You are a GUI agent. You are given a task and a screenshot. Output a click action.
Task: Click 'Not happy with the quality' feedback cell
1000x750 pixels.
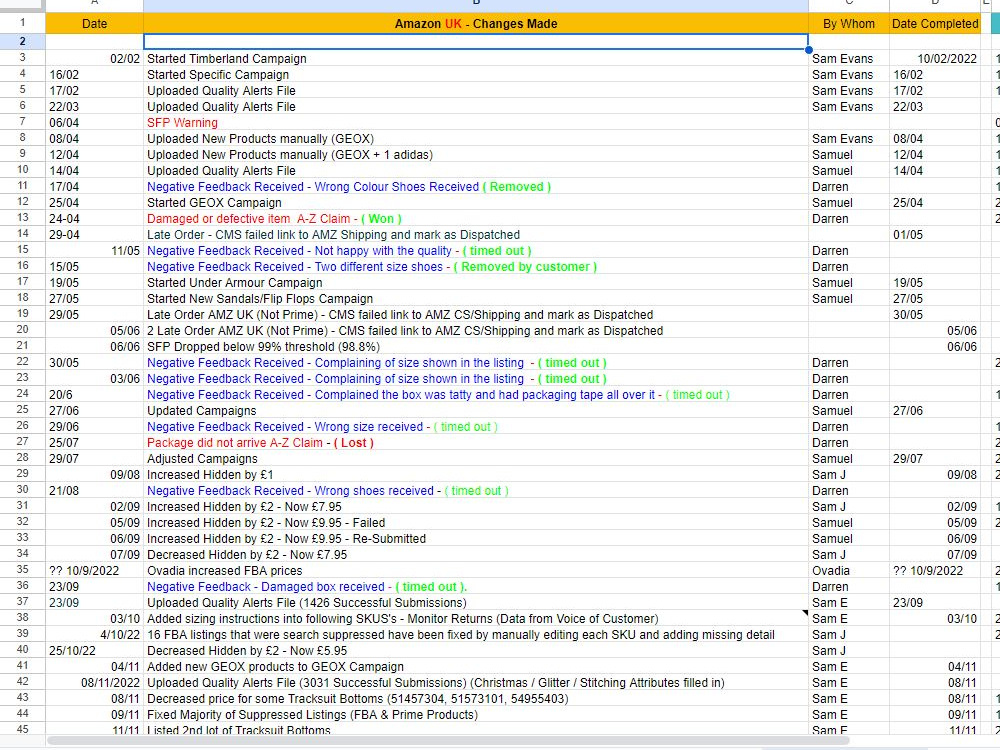coord(476,251)
